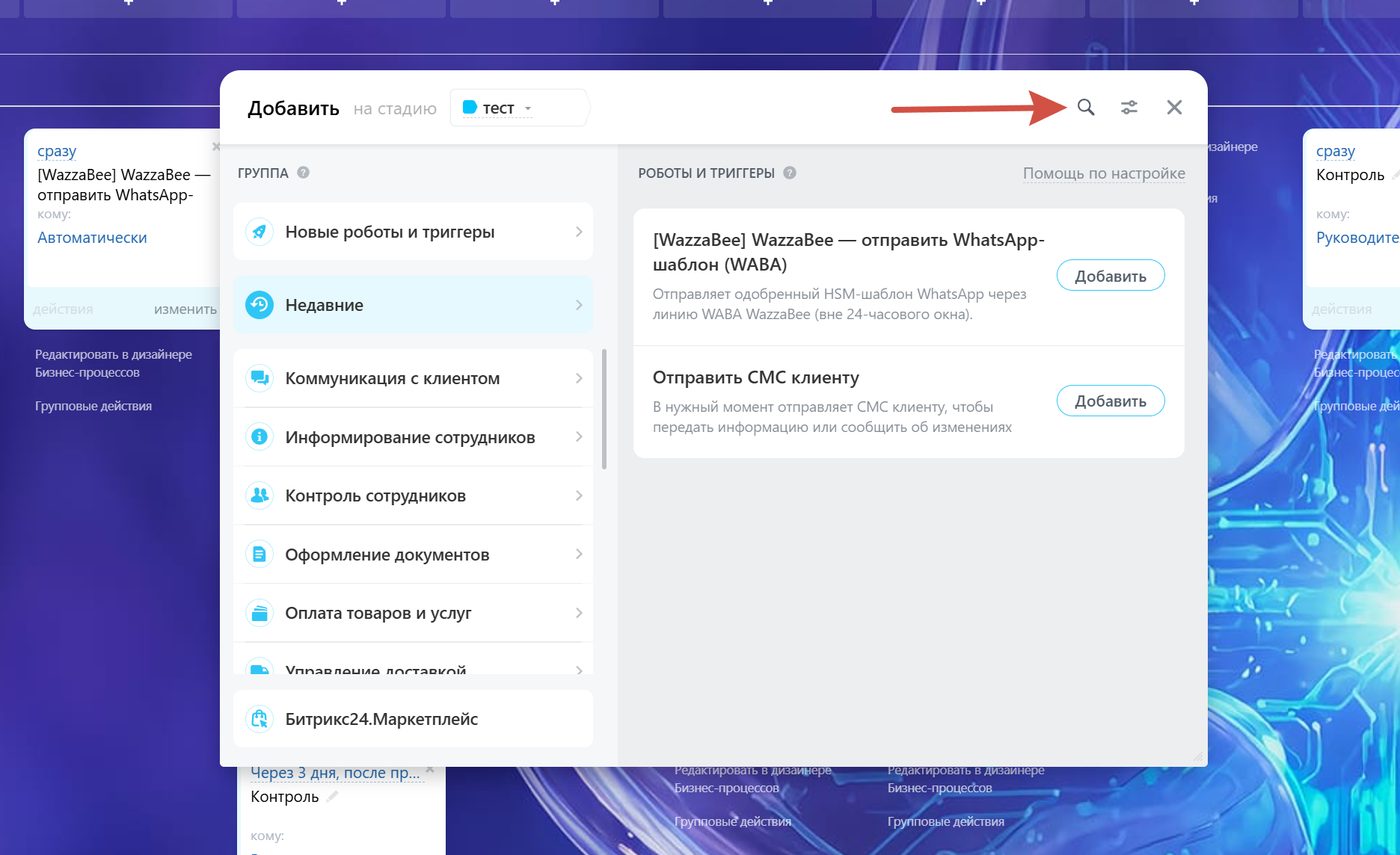Expand Новые роботы и триггеры chevron

click(x=579, y=232)
